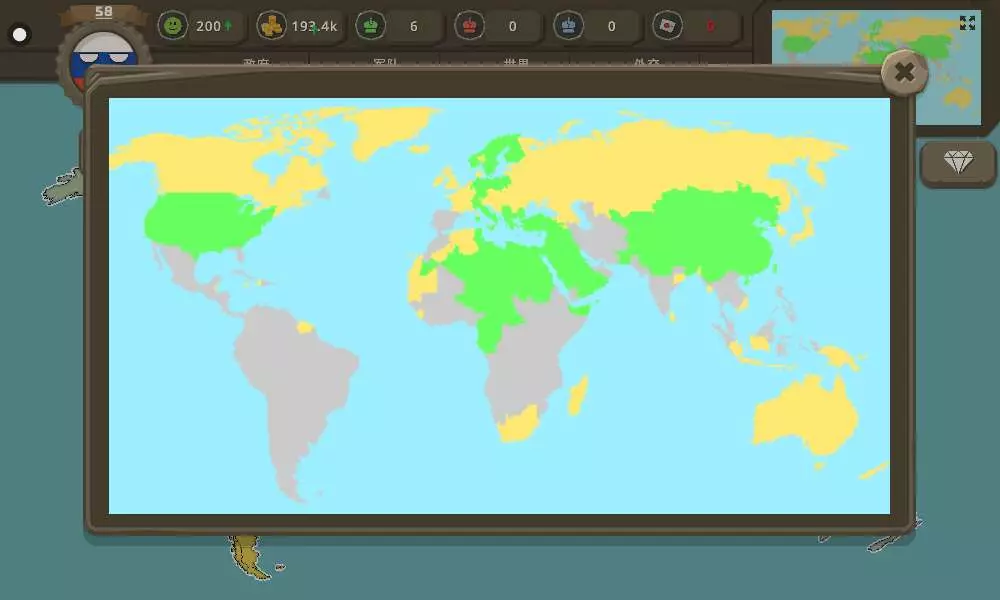Close the world map popup

[904, 72]
